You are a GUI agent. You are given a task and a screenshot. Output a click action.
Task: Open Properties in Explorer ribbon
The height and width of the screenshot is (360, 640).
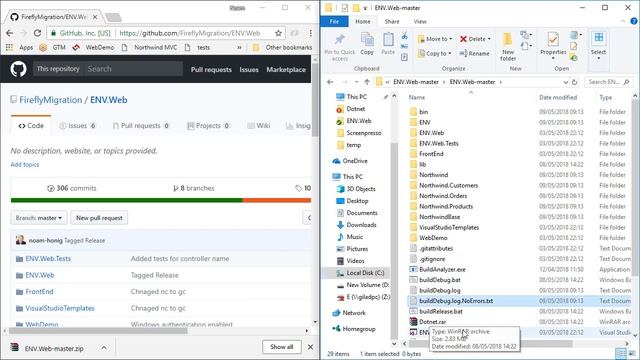(x=553, y=46)
